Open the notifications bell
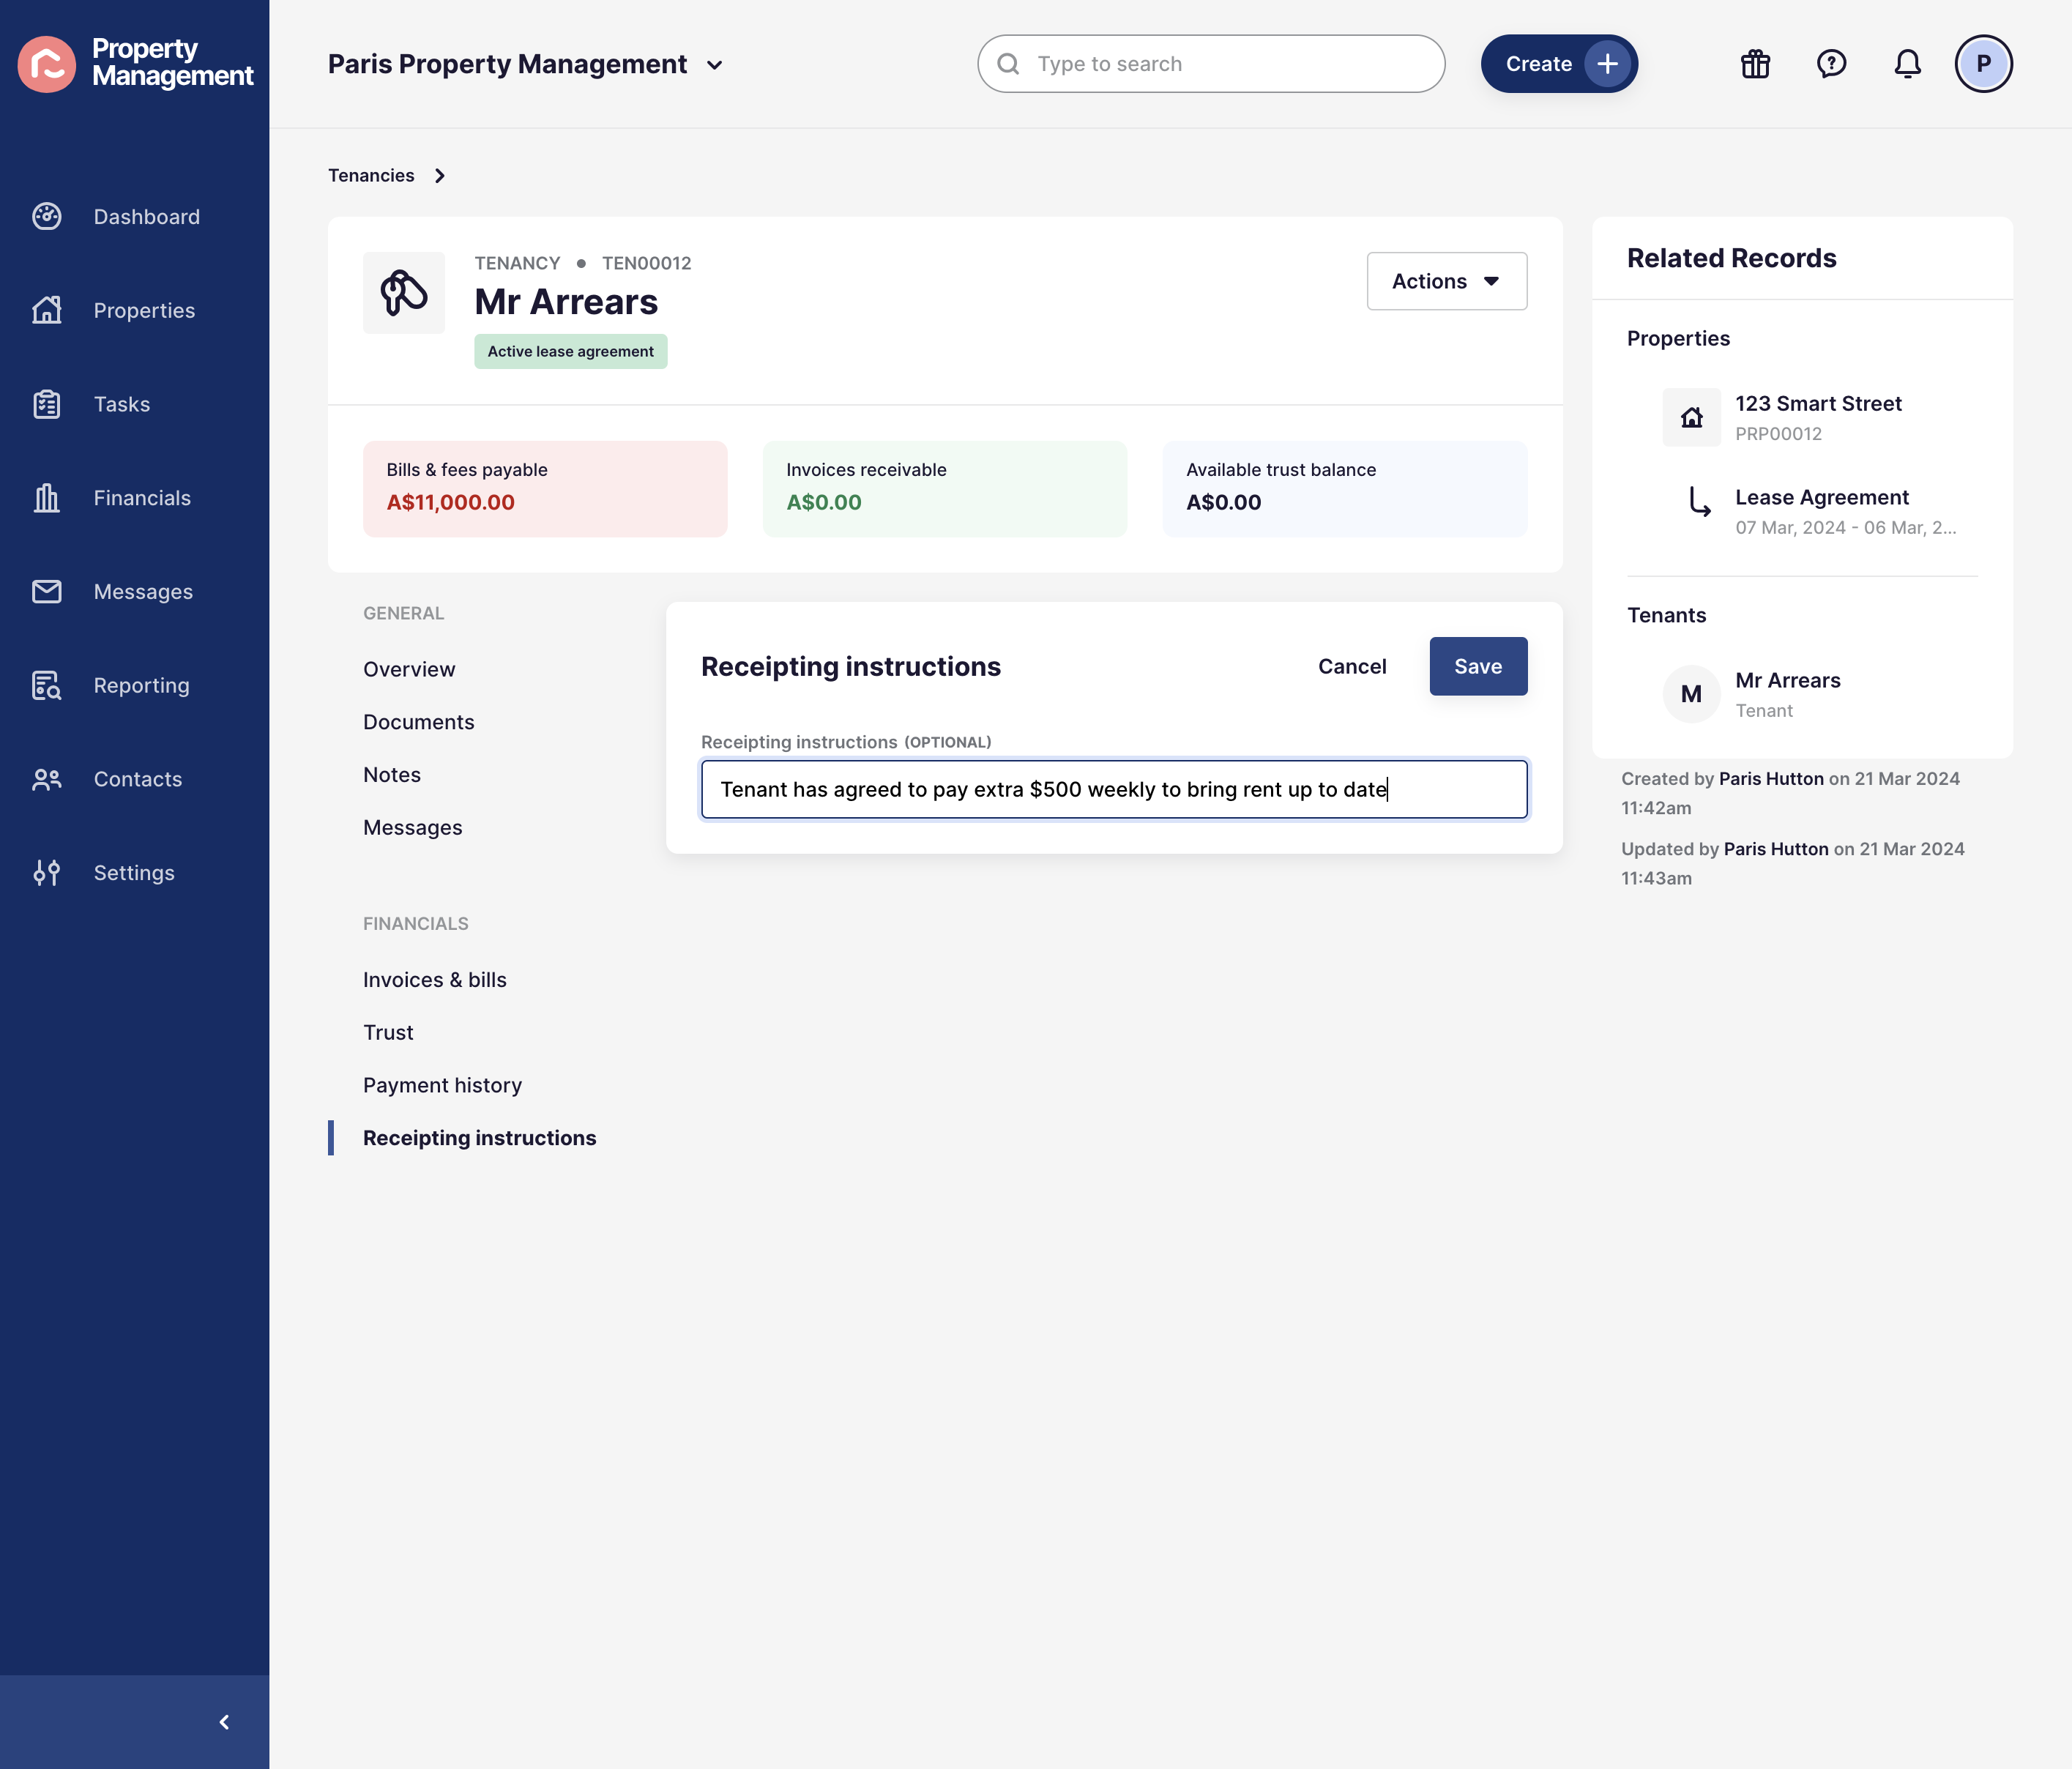The width and height of the screenshot is (2072, 1769). point(1907,64)
